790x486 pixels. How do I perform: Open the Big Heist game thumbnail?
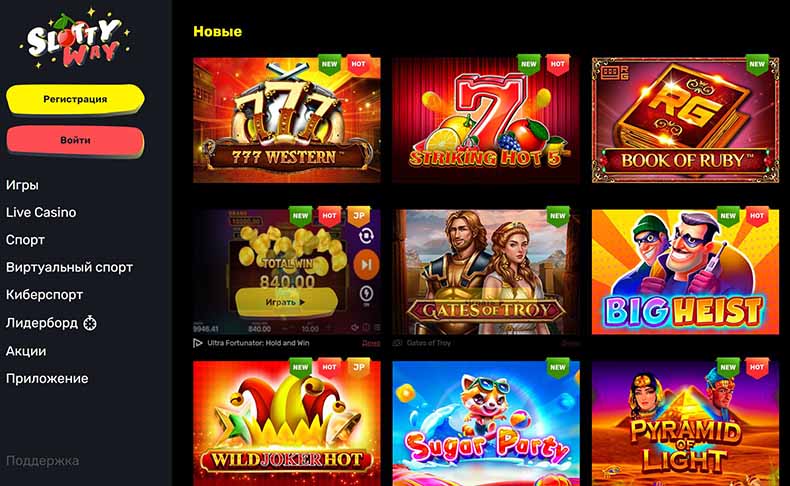click(x=685, y=272)
